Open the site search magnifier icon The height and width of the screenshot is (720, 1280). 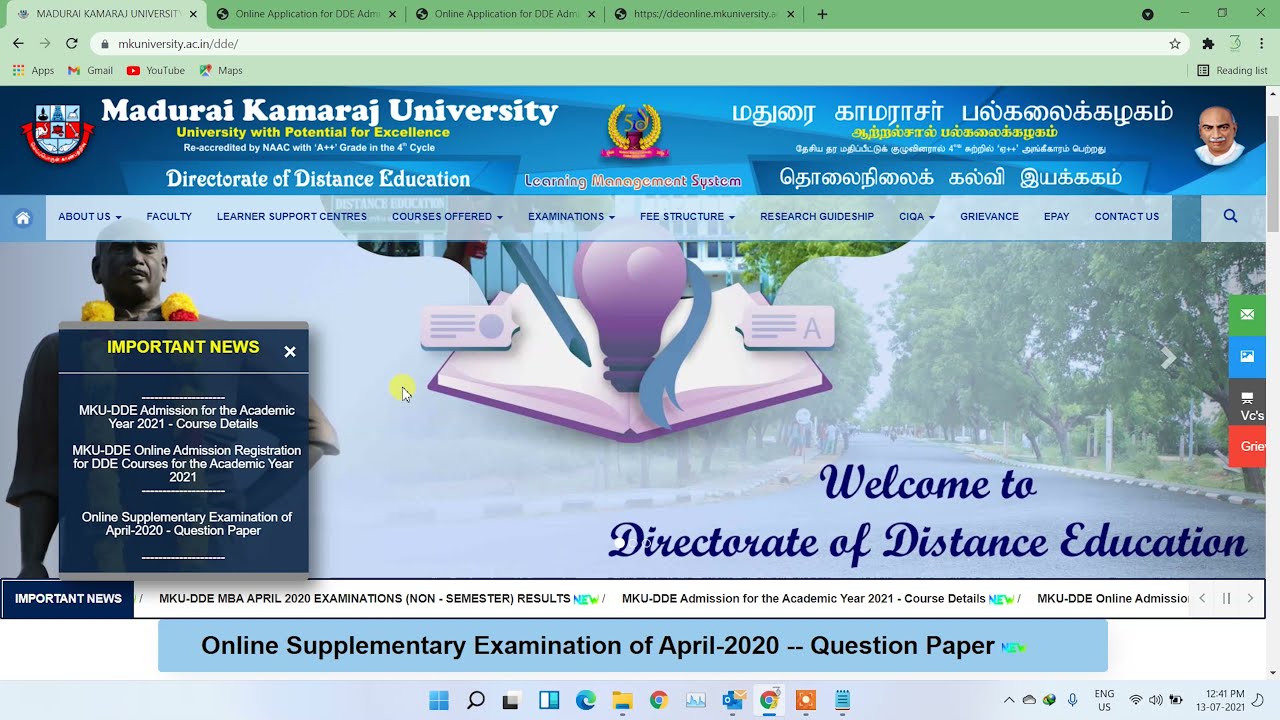tap(1230, 216)
